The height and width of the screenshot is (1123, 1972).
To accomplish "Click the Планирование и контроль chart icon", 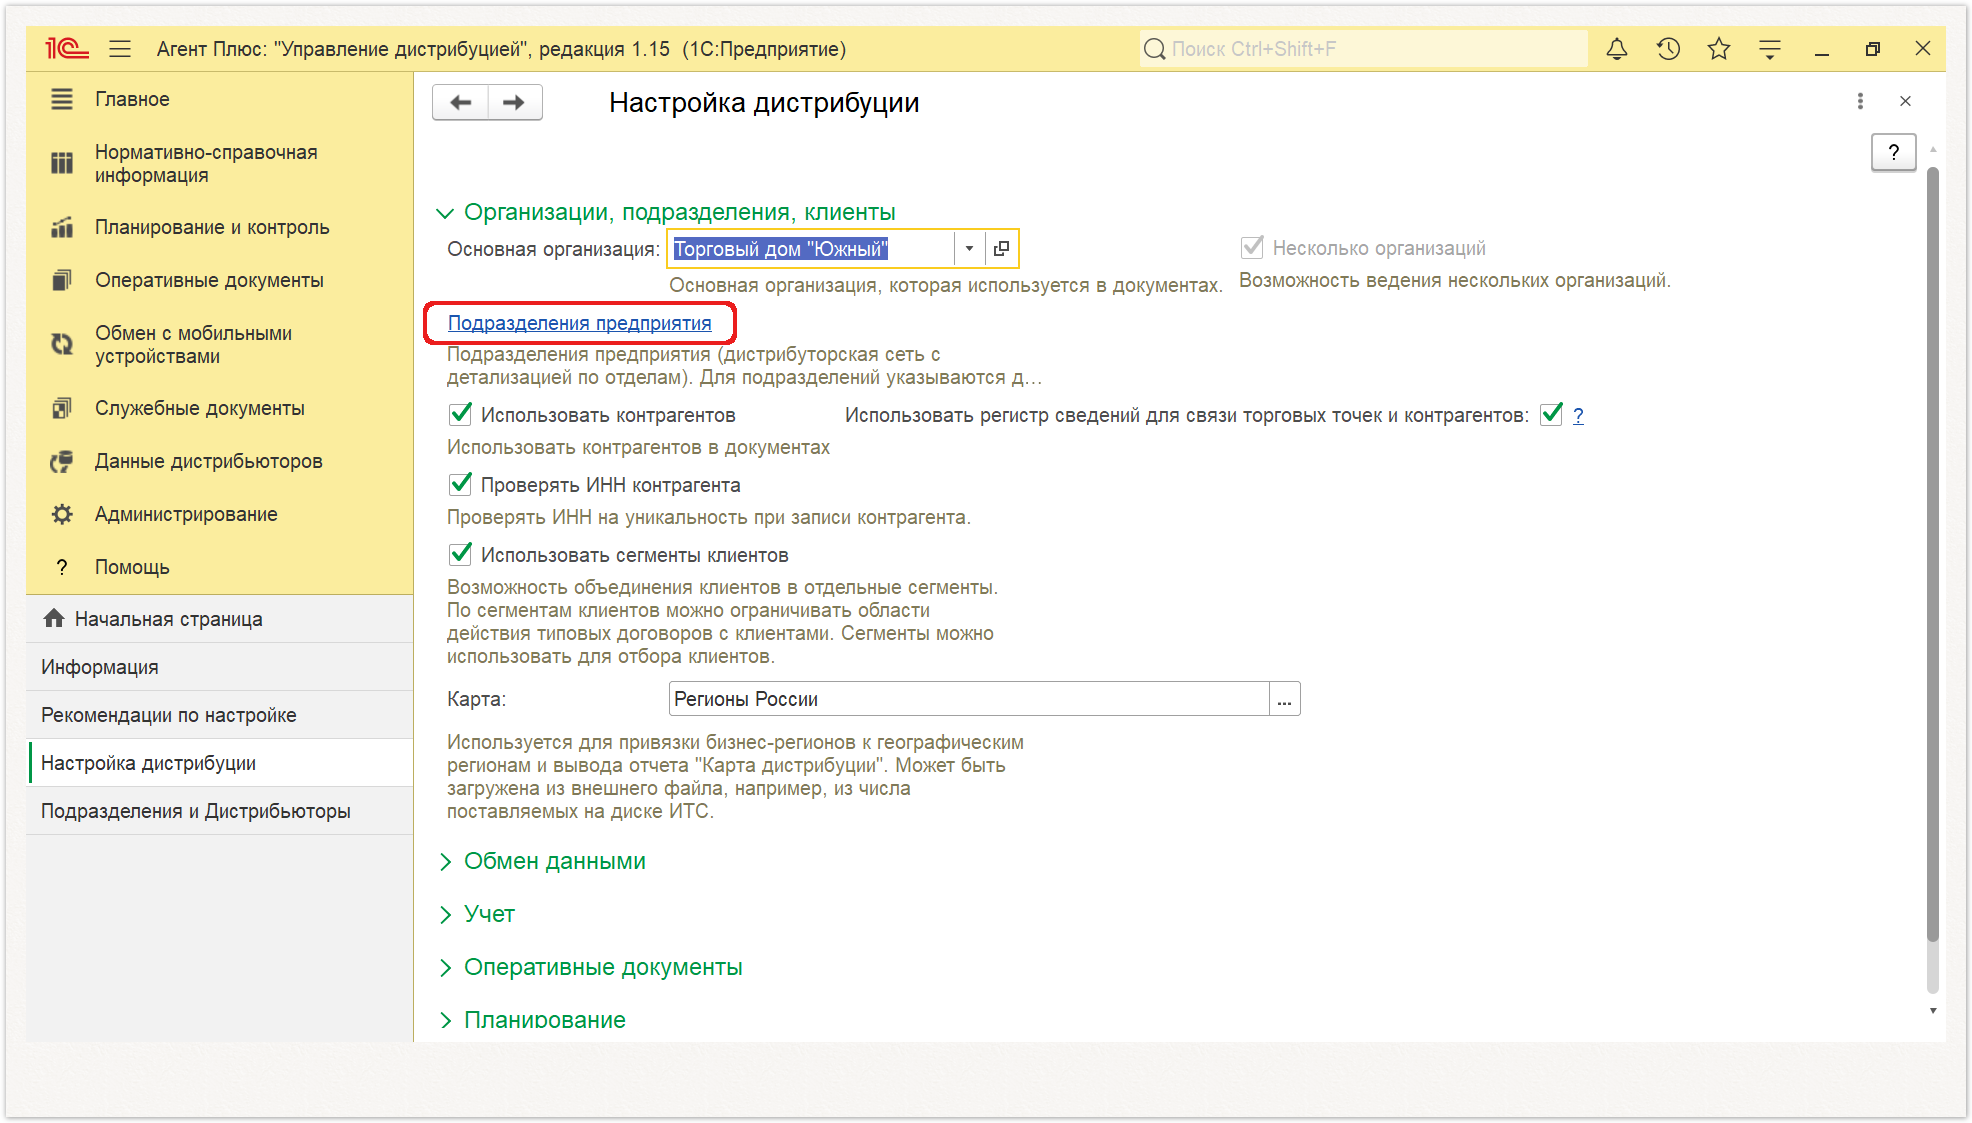I will (x=62, y=227).
